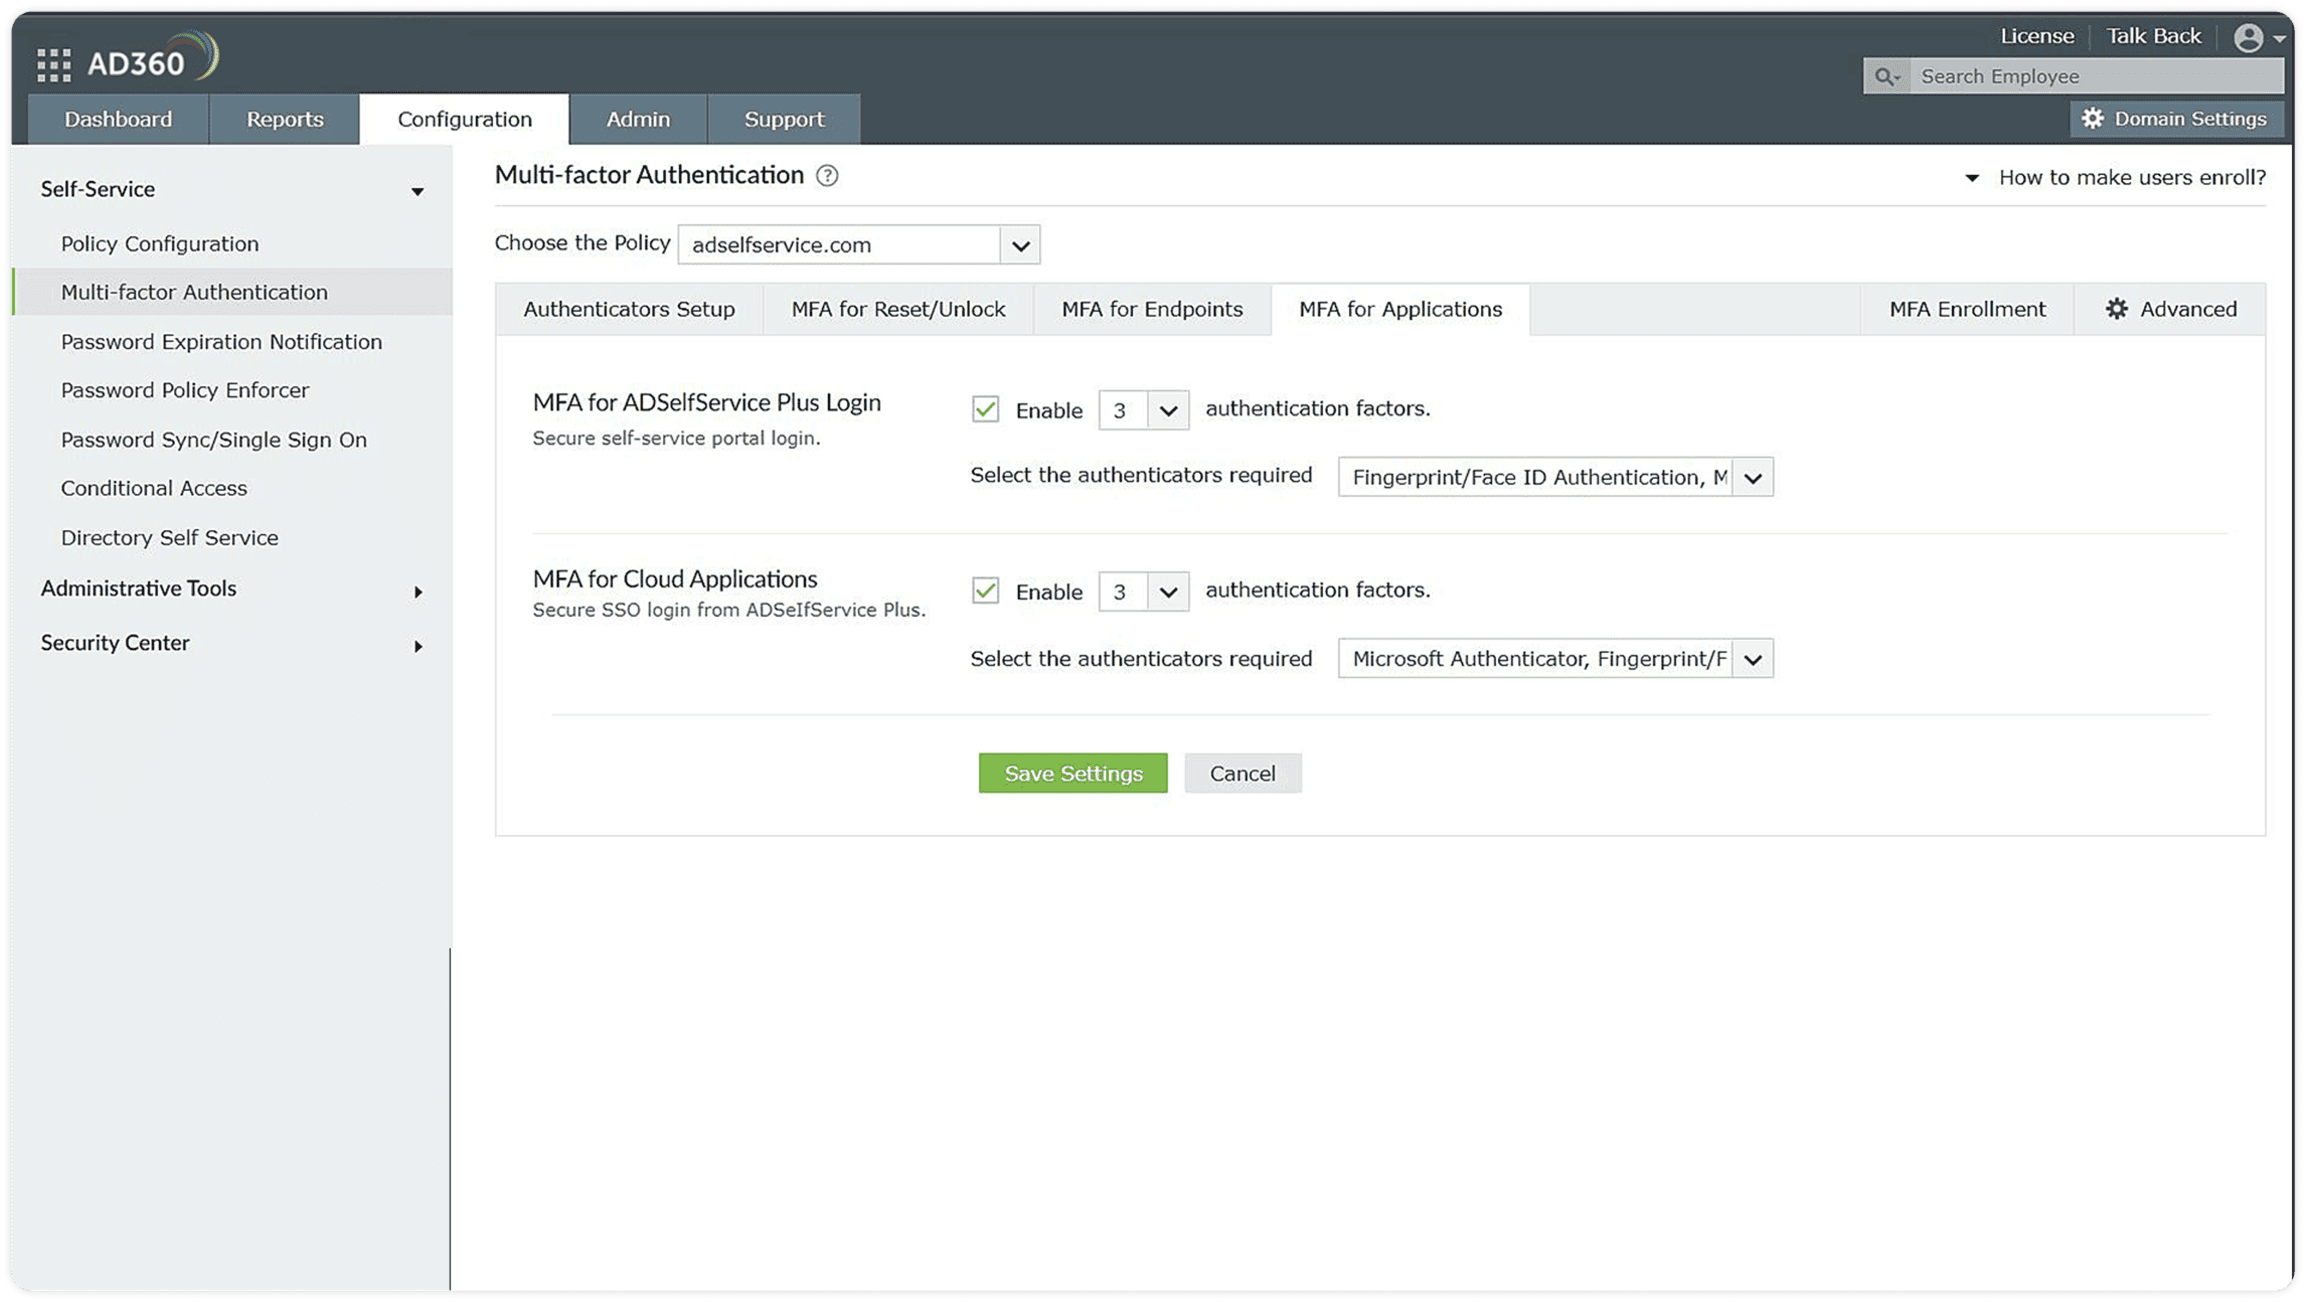Switch to MFA for Endpoints tab
This screenshot has height=1302, width=2306.
(x=1152, y=309)
